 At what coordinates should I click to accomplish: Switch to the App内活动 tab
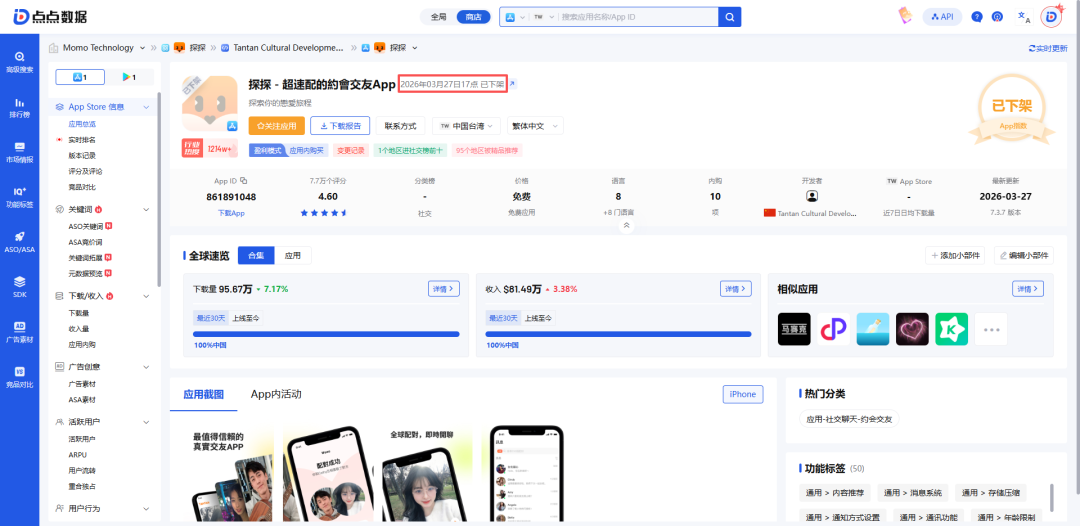[x=276, y=394]
